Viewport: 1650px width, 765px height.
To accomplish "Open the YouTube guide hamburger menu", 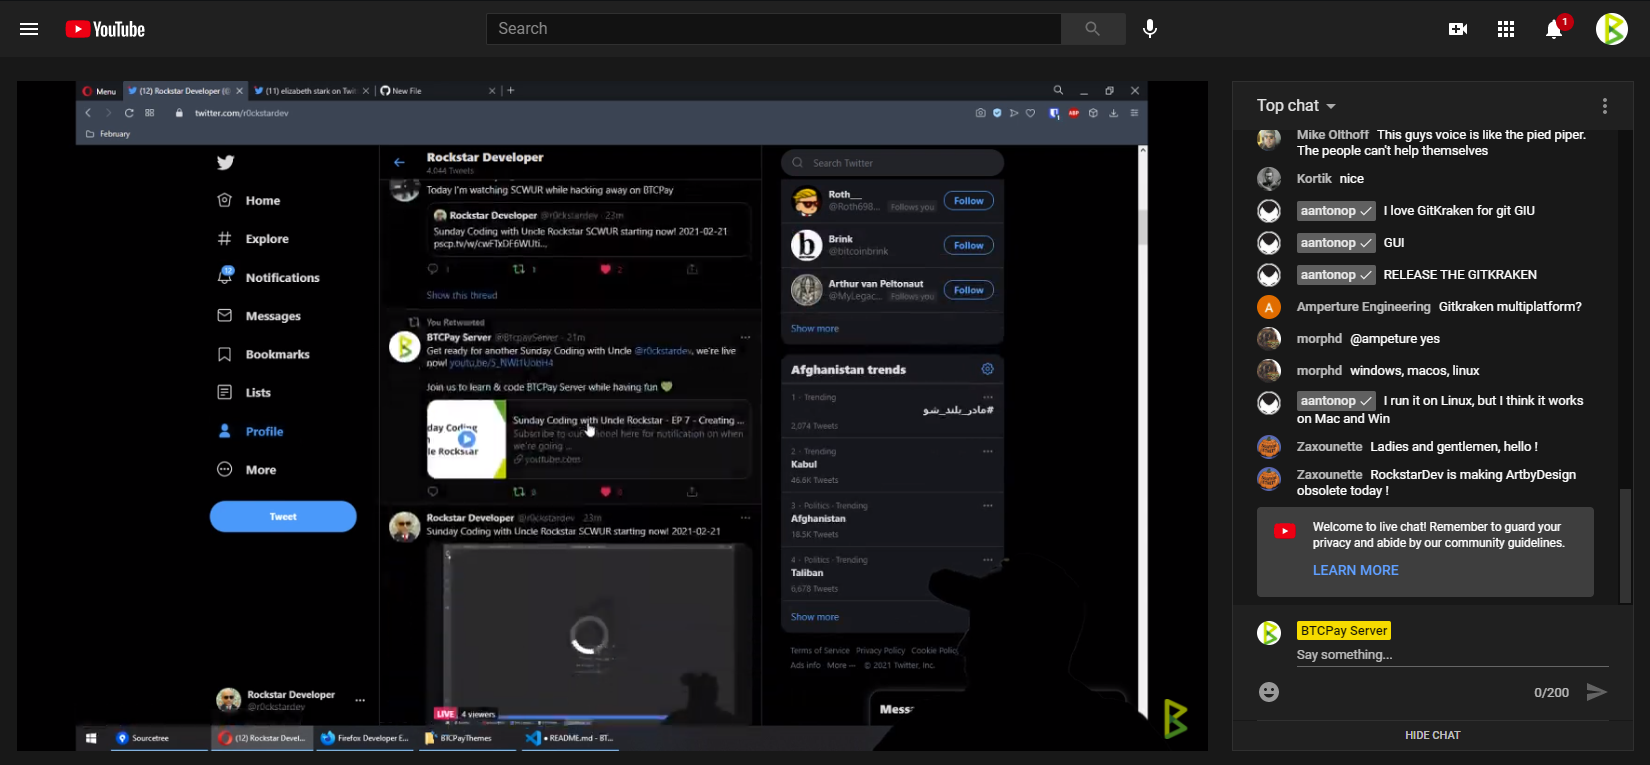I will 29,29.
